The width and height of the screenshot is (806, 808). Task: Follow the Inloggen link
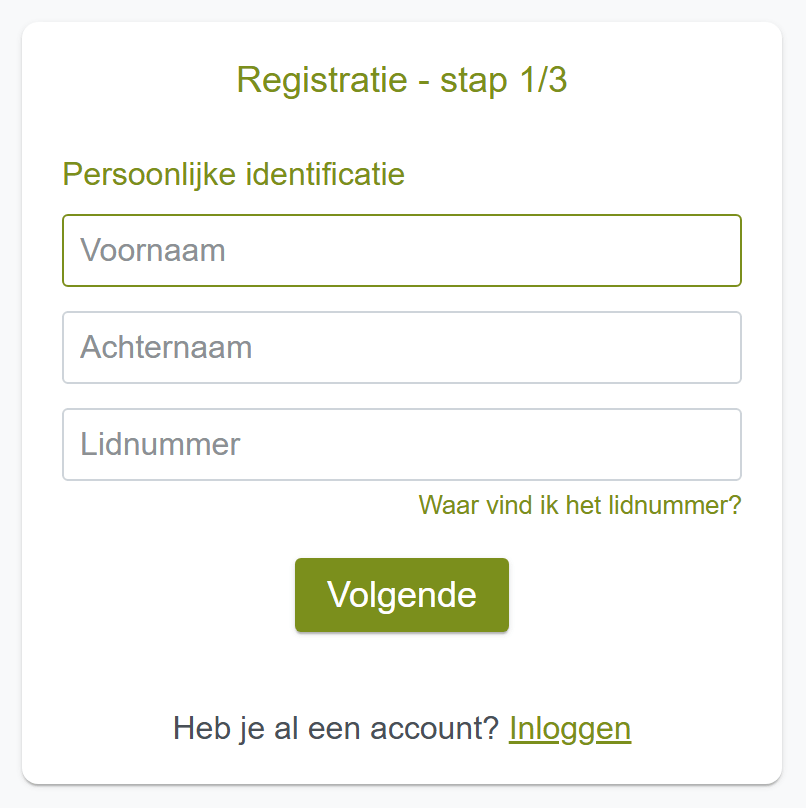(570, 729)
